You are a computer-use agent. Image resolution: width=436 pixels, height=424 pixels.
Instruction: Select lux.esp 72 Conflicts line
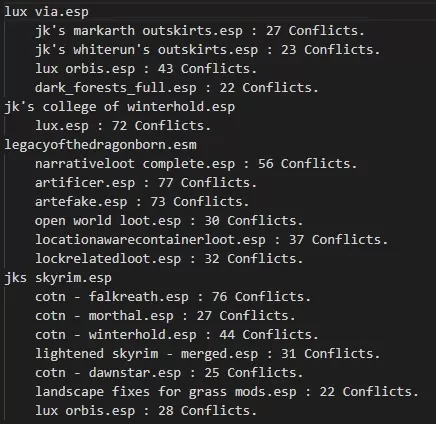click(x=123, y=126)
